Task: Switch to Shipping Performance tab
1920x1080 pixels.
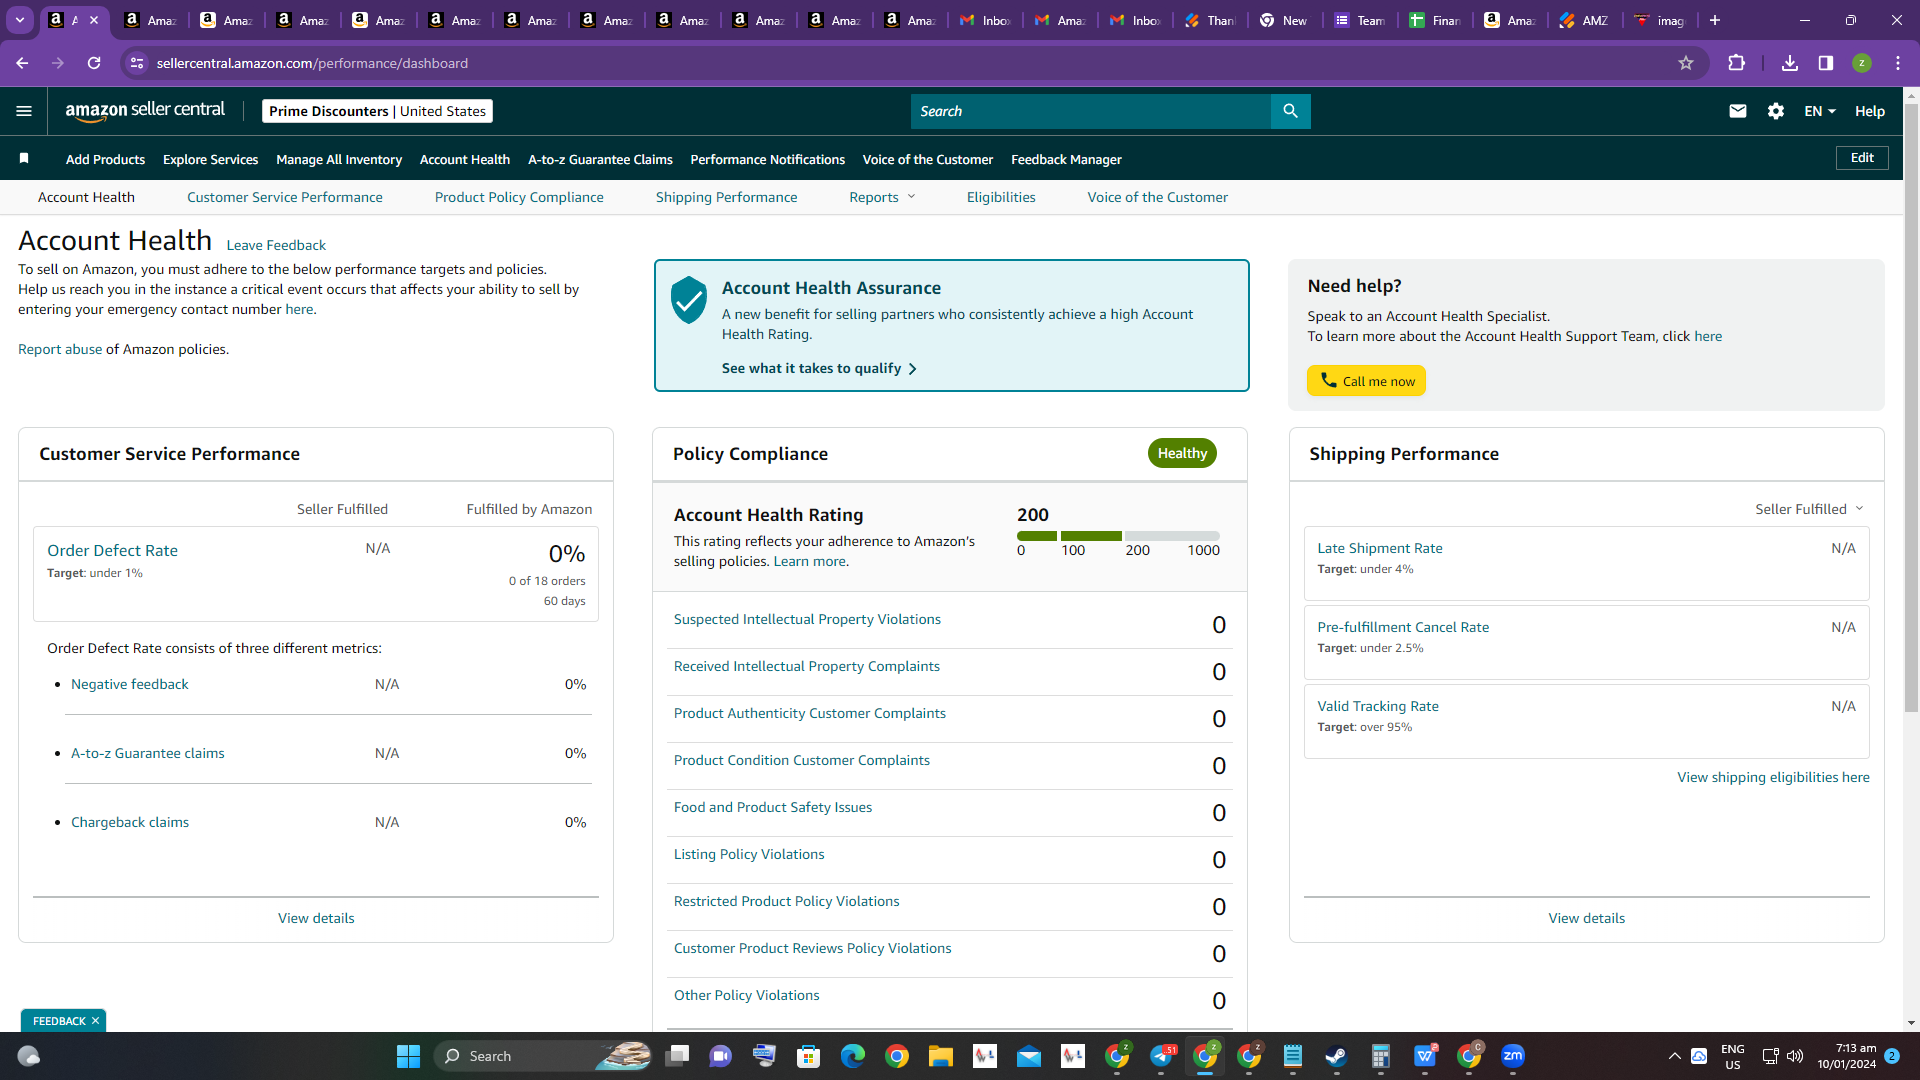Action: (x=727, y=197)
